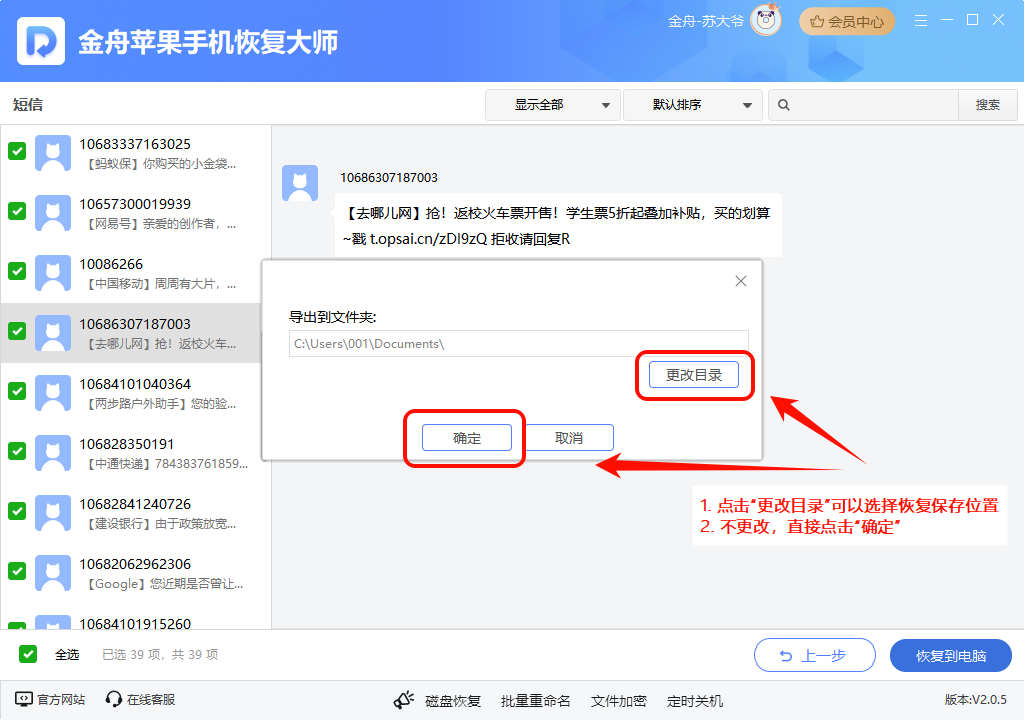Uncheck the 10682841240726 message checkbox
This screenshot has width=1024, height=720.
[x=17, y=512]
